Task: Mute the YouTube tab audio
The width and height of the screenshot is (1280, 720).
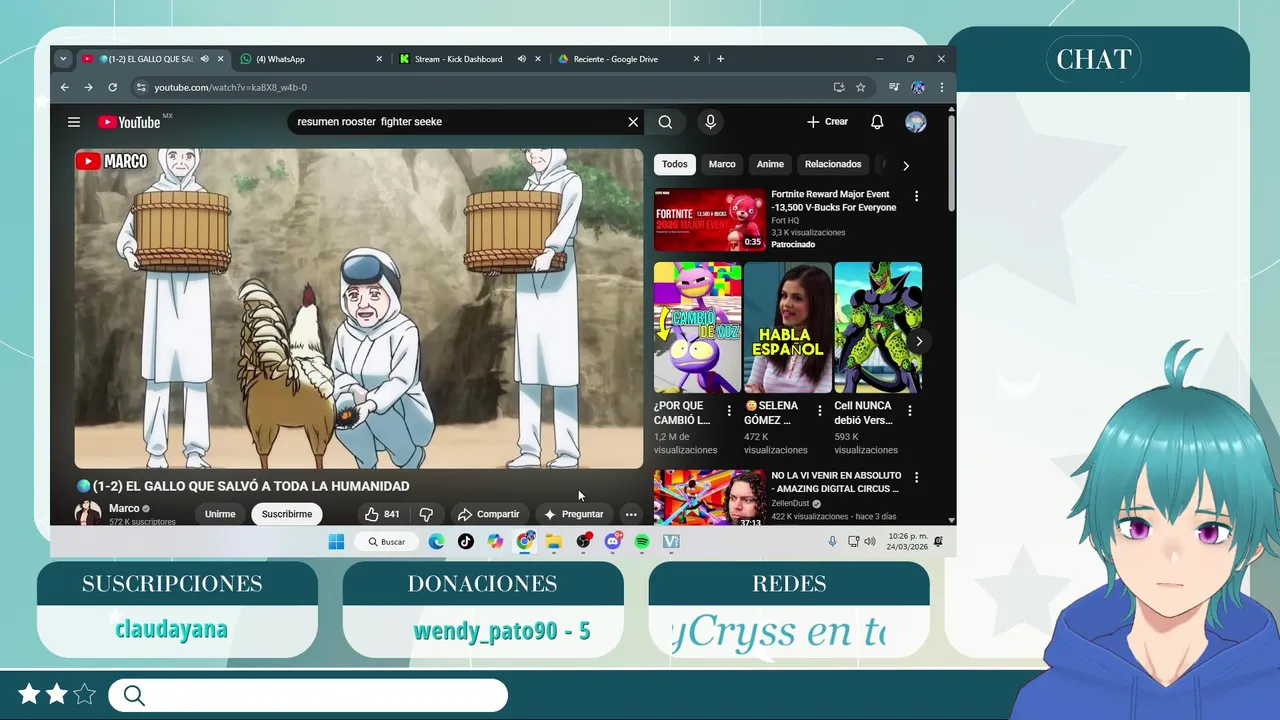Action: pos(204,59)
